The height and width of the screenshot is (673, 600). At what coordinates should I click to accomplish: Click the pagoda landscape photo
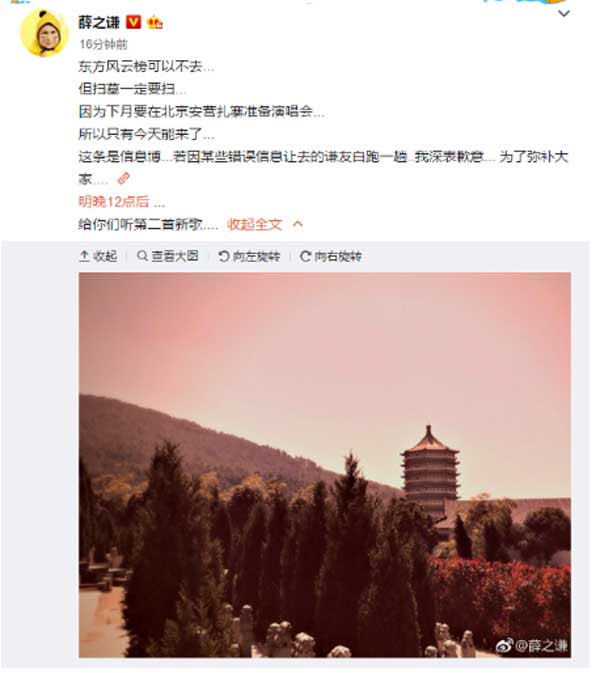click(324, 465)
